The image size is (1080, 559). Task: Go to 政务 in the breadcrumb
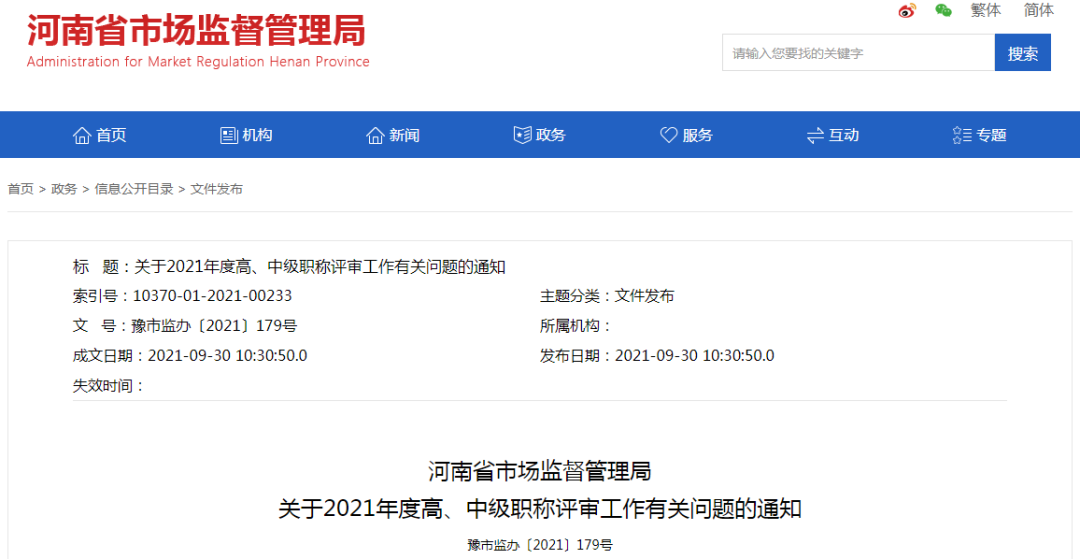pyautogui.click(x=64, y=189)
